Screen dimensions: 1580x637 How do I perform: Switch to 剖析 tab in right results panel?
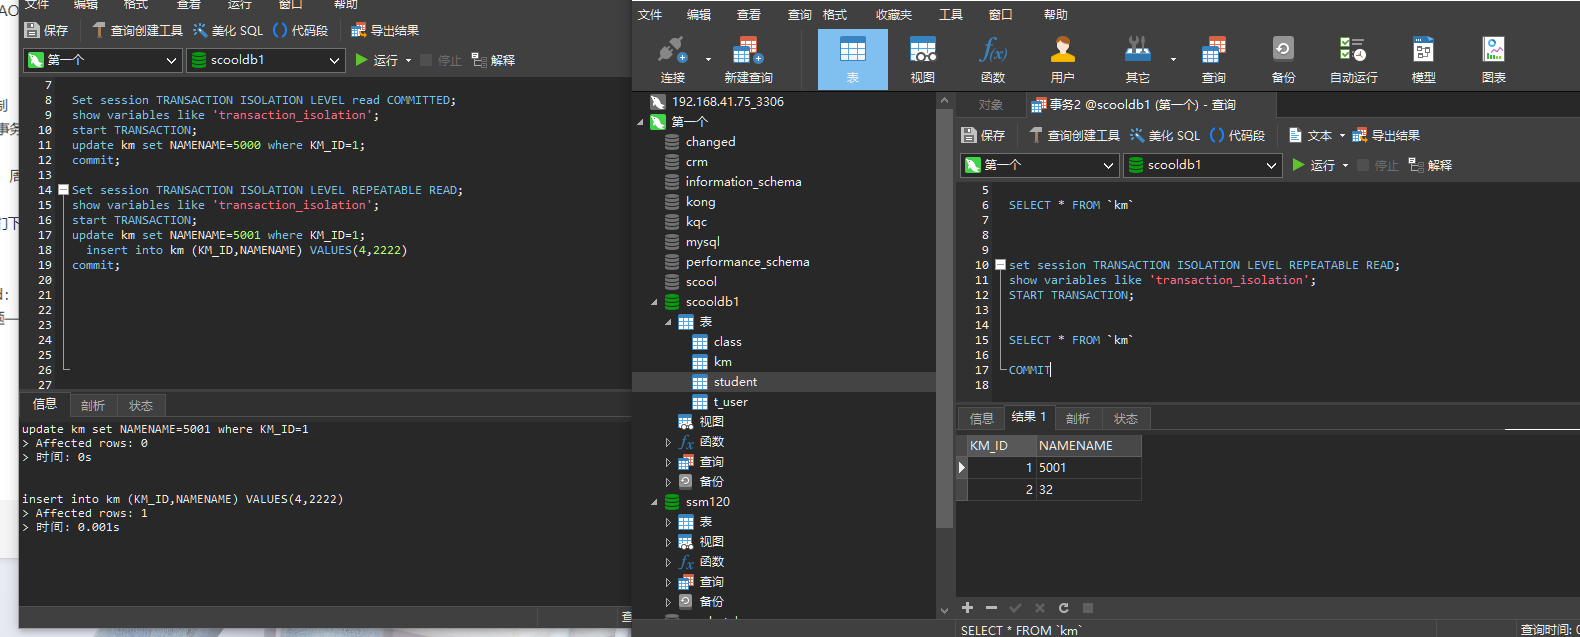(x=1078, y=418)
